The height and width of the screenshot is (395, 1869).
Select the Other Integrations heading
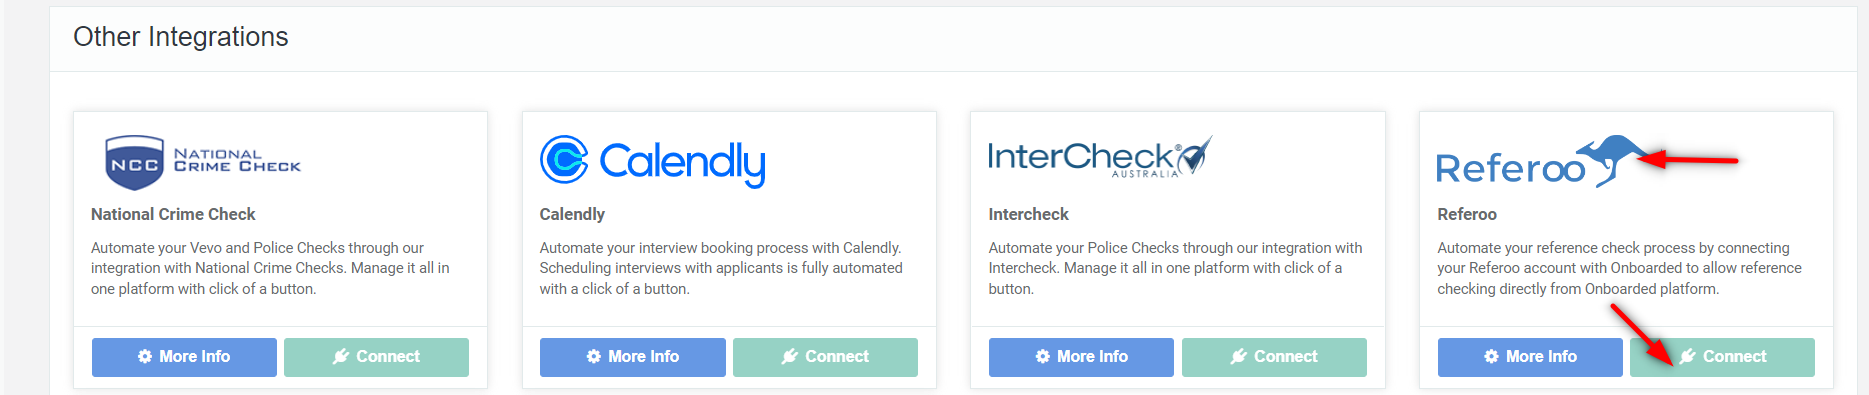(x=181, y=37)
